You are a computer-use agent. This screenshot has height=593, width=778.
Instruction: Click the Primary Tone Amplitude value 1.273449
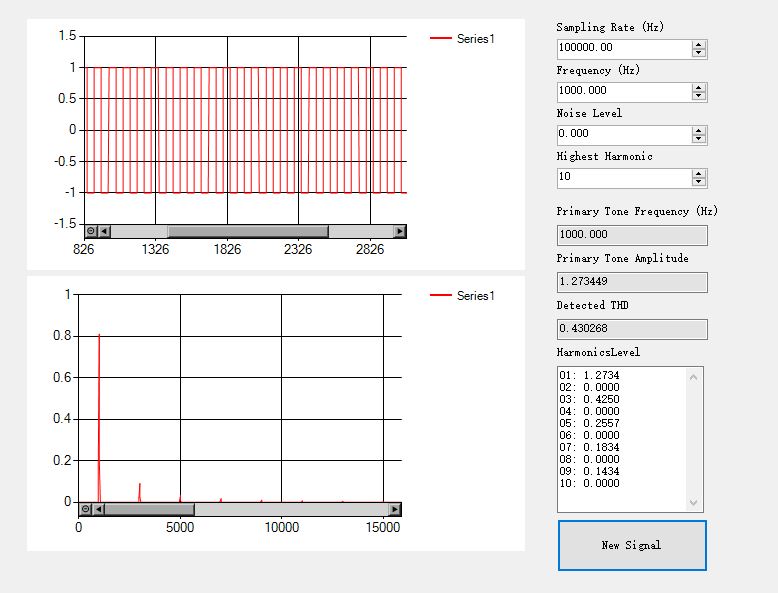632,282
